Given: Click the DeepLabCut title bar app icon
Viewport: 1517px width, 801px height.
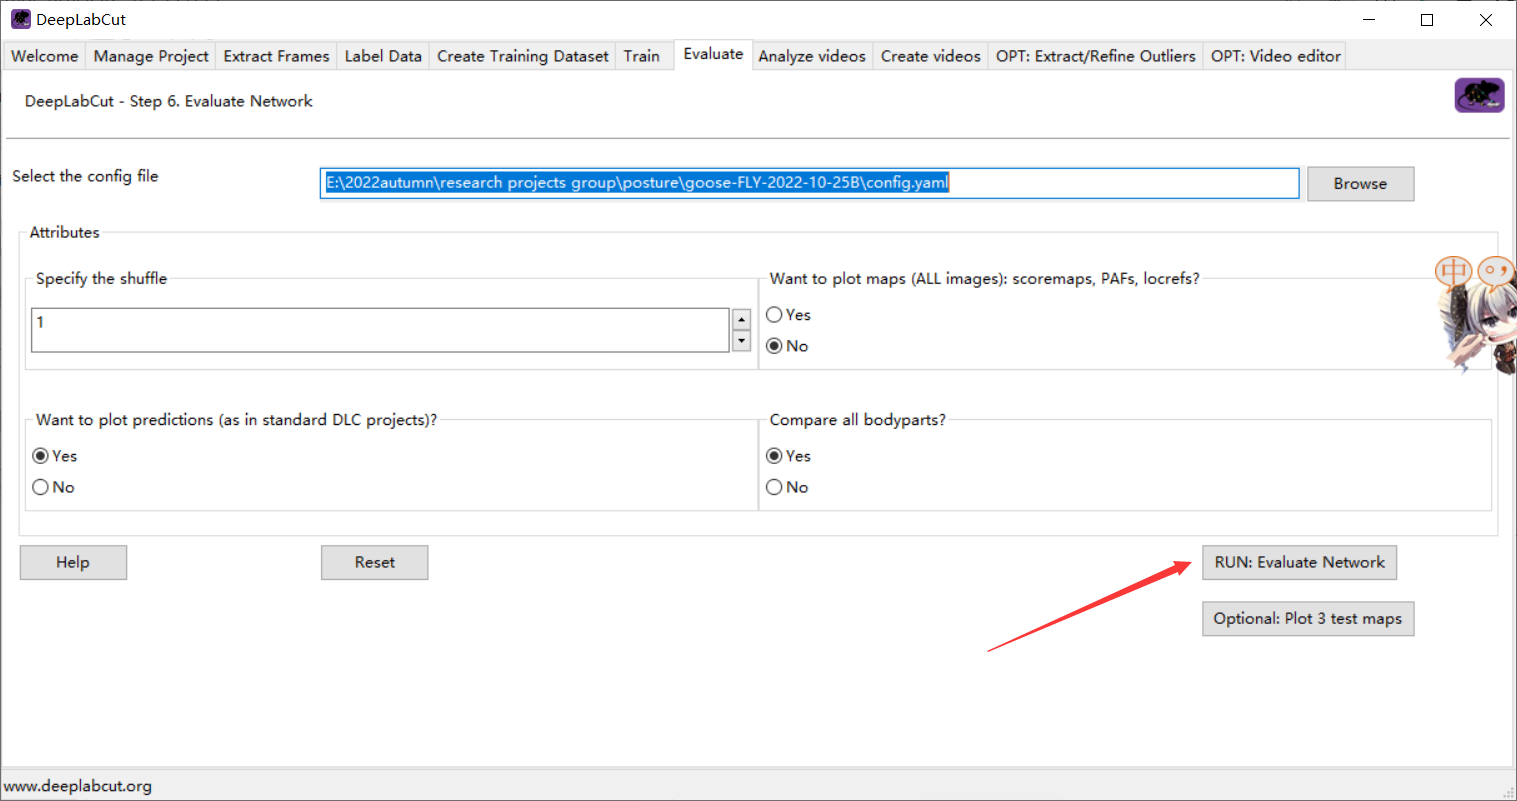Looking at the screenshot, I should point(21,19).
